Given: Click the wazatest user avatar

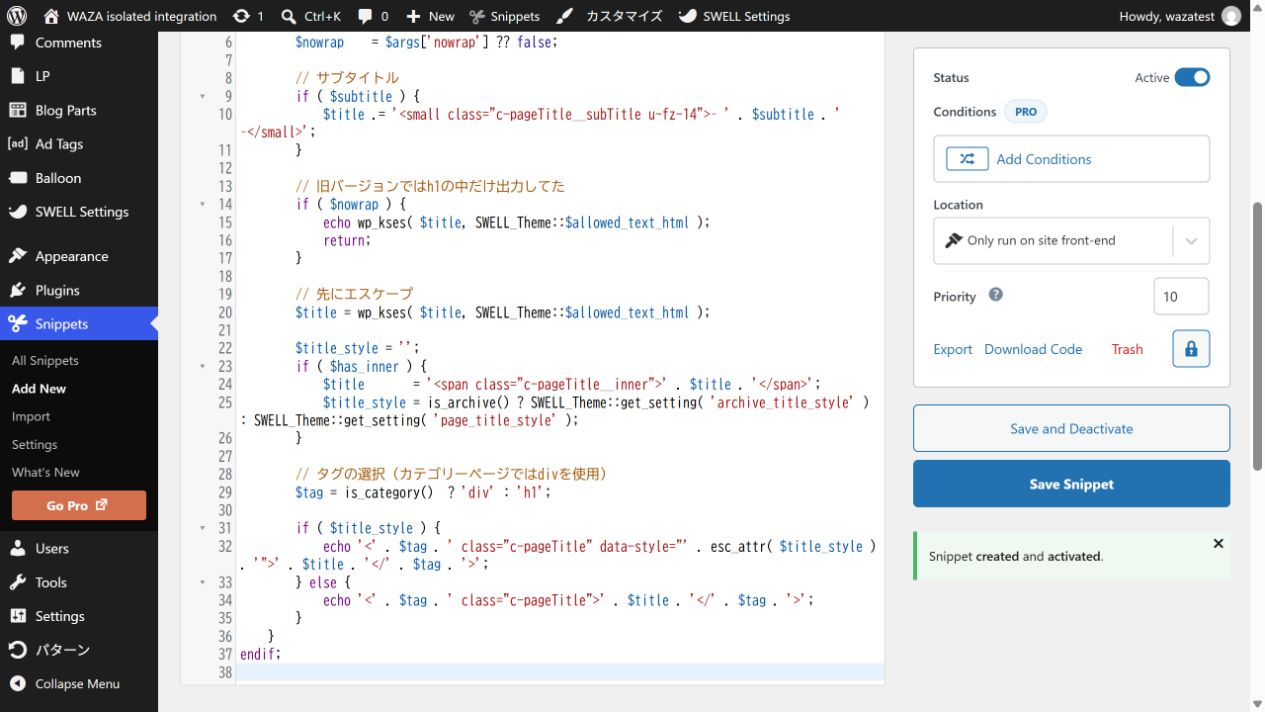Looking at the screenshot, I should pos(1232,16).
